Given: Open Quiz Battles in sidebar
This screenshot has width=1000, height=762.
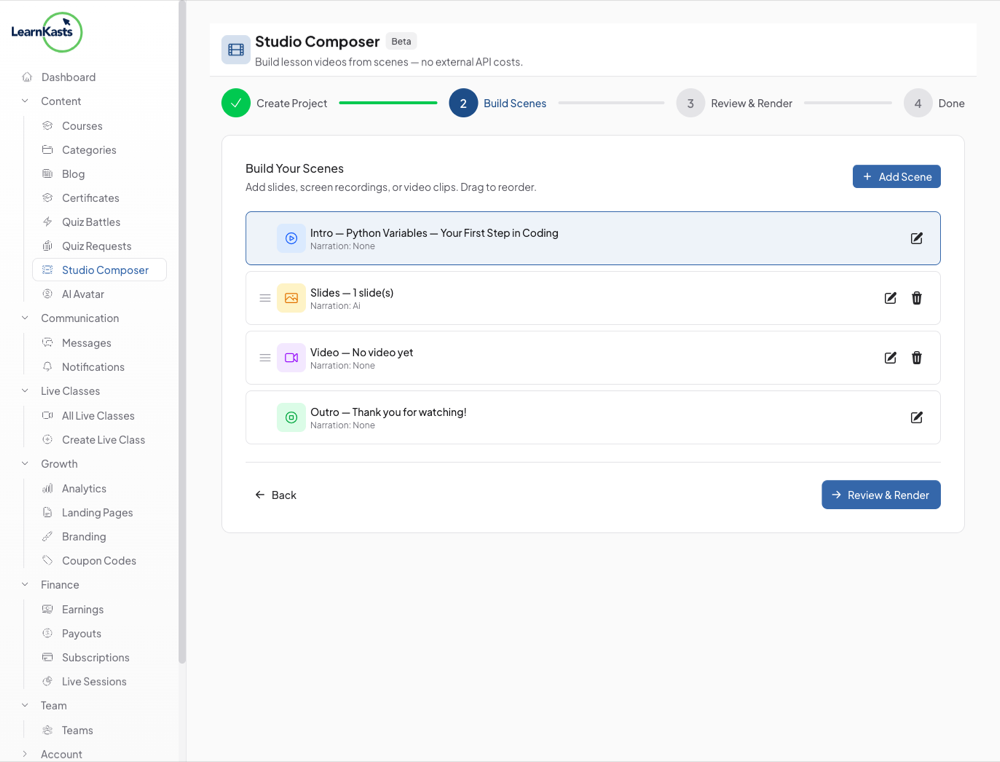Looking at the screenshot, I should pos(90,222).
